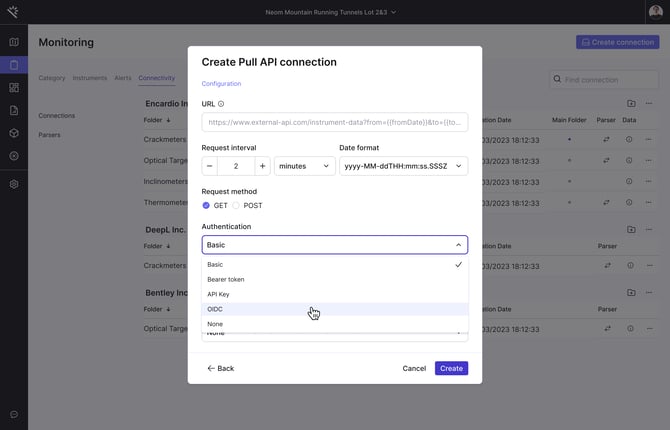Open more options for Encardio group

(649, 103)
